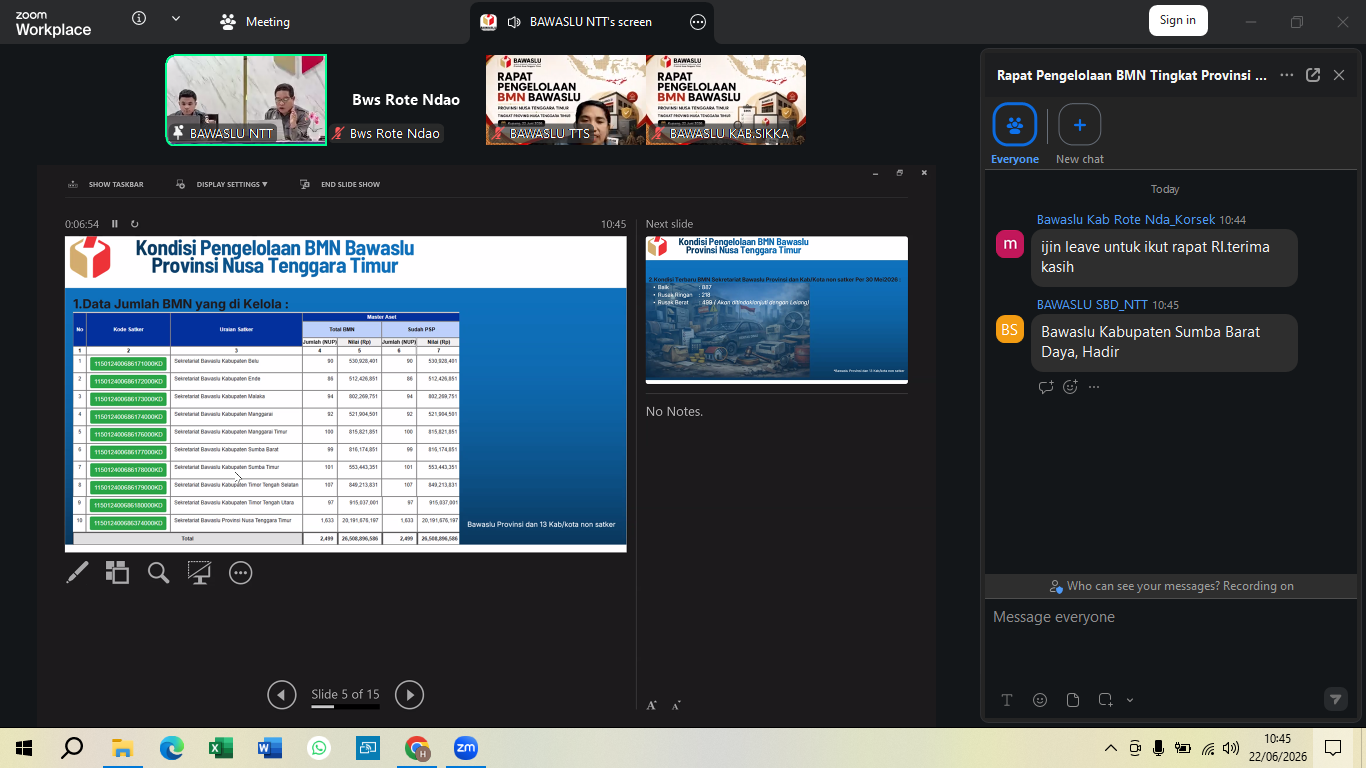This screenshot has height=768, width=1366.
Task: Restart the presentation timer
Action: [x=135, y=224]
